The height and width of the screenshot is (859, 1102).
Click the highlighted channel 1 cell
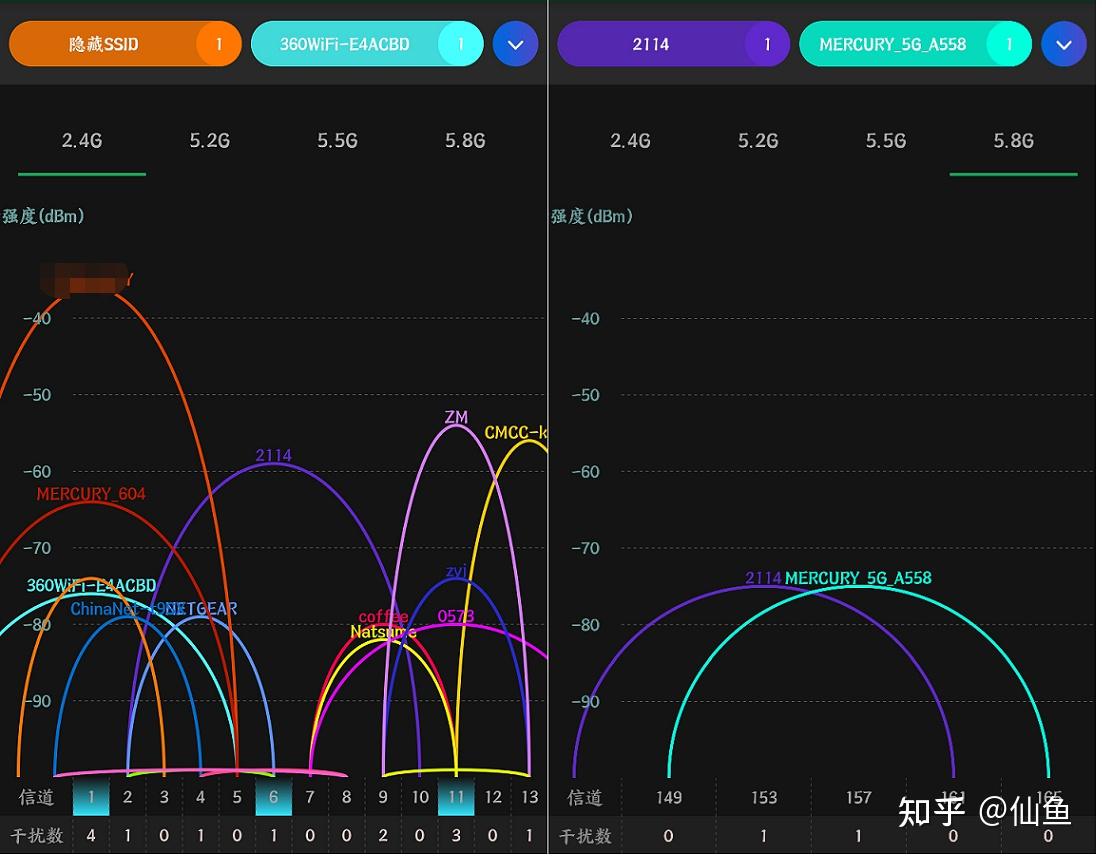click(91, 797)
